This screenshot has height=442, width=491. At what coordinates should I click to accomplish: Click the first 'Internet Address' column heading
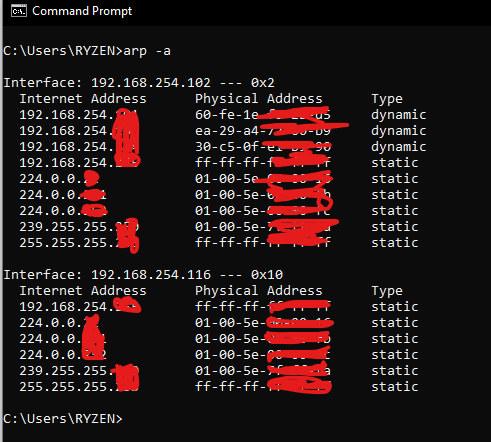(x=83, y=99)
